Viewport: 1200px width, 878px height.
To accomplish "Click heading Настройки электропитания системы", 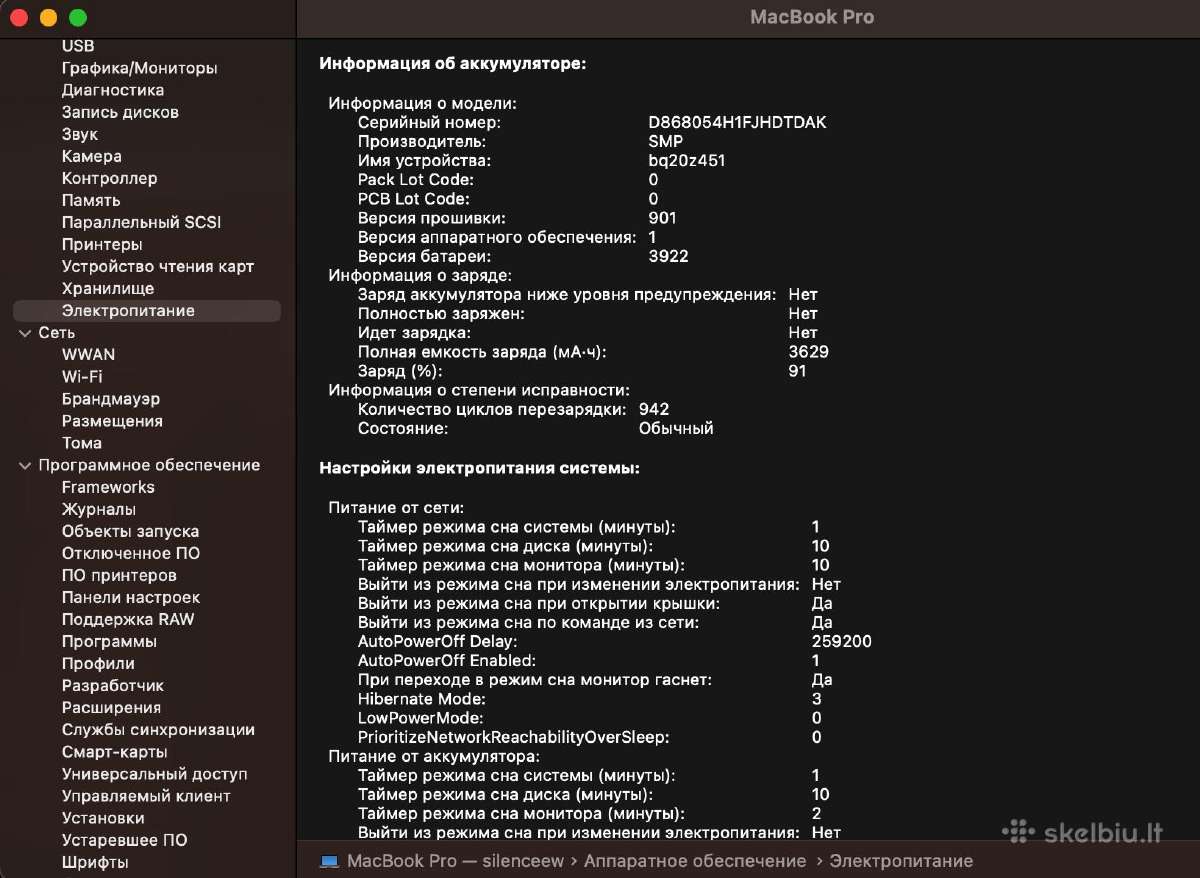I will [479, 467].
